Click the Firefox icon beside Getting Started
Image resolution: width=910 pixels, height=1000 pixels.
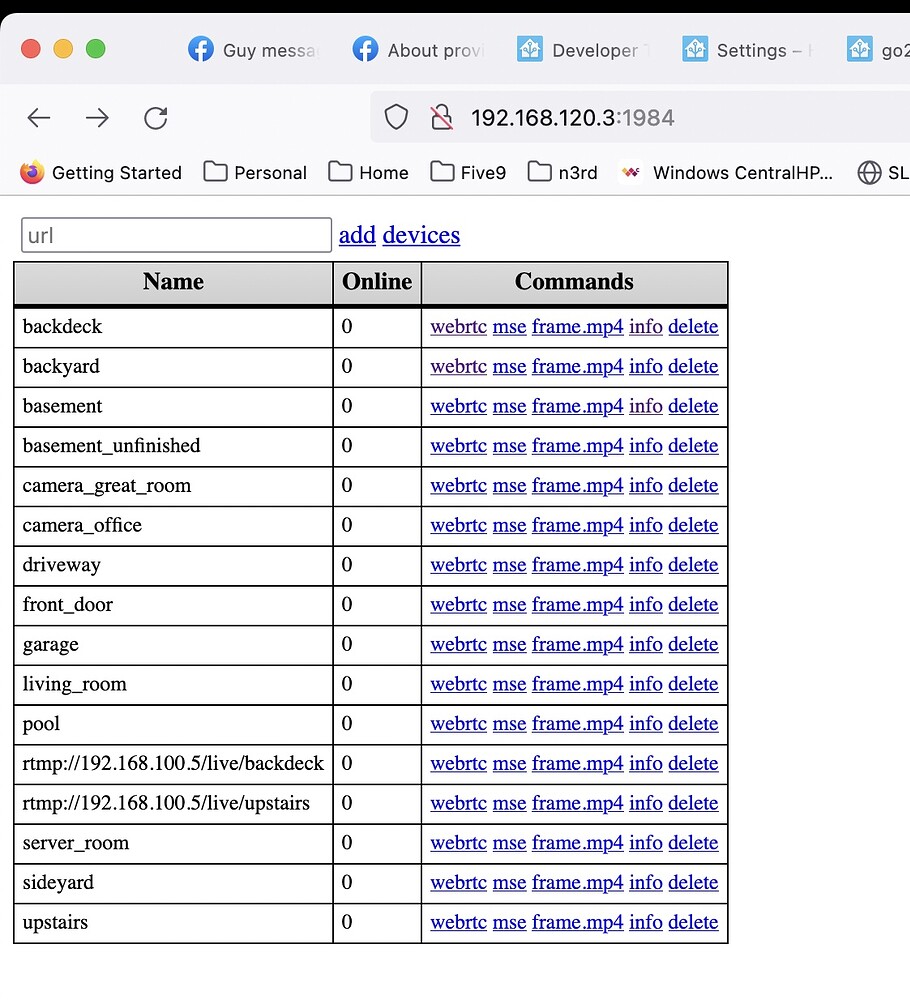31,172
